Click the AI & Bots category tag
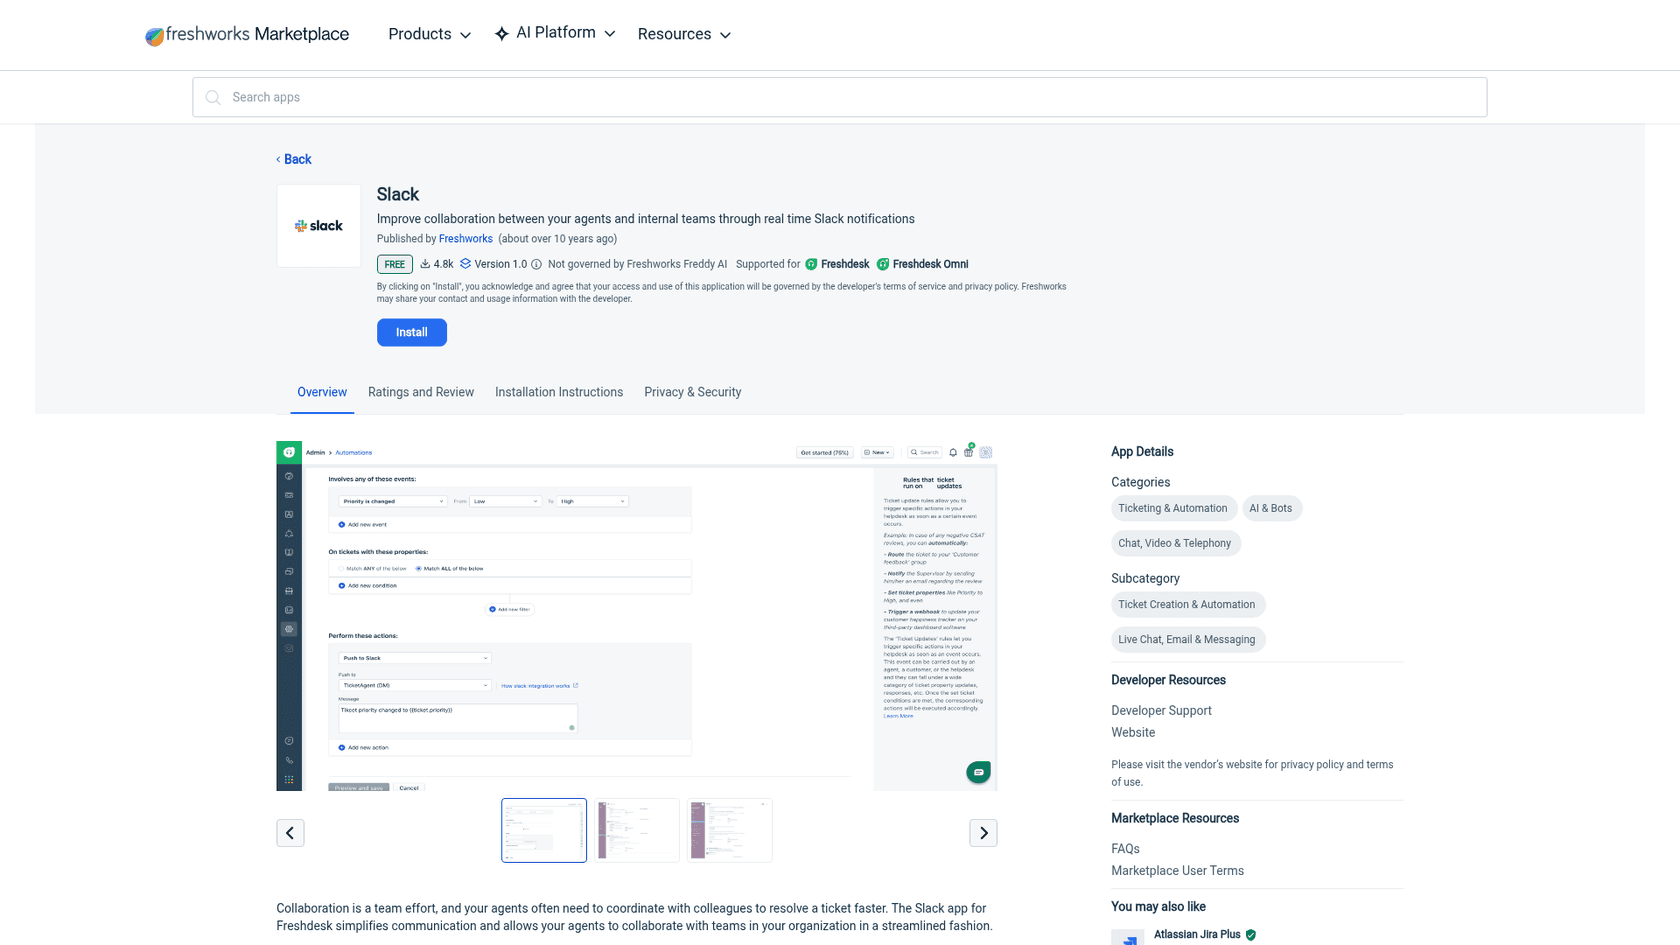 (1271, 508)
